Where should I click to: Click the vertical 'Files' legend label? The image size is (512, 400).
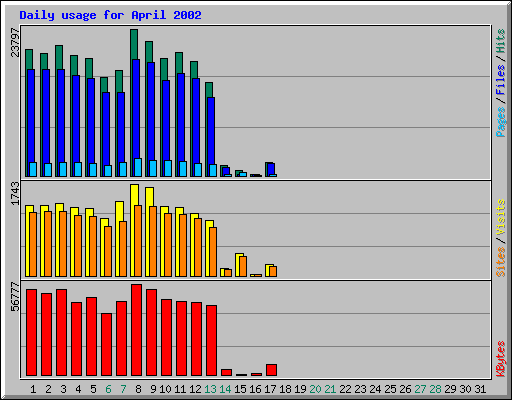pyautogui.click(x=500, y=79)
